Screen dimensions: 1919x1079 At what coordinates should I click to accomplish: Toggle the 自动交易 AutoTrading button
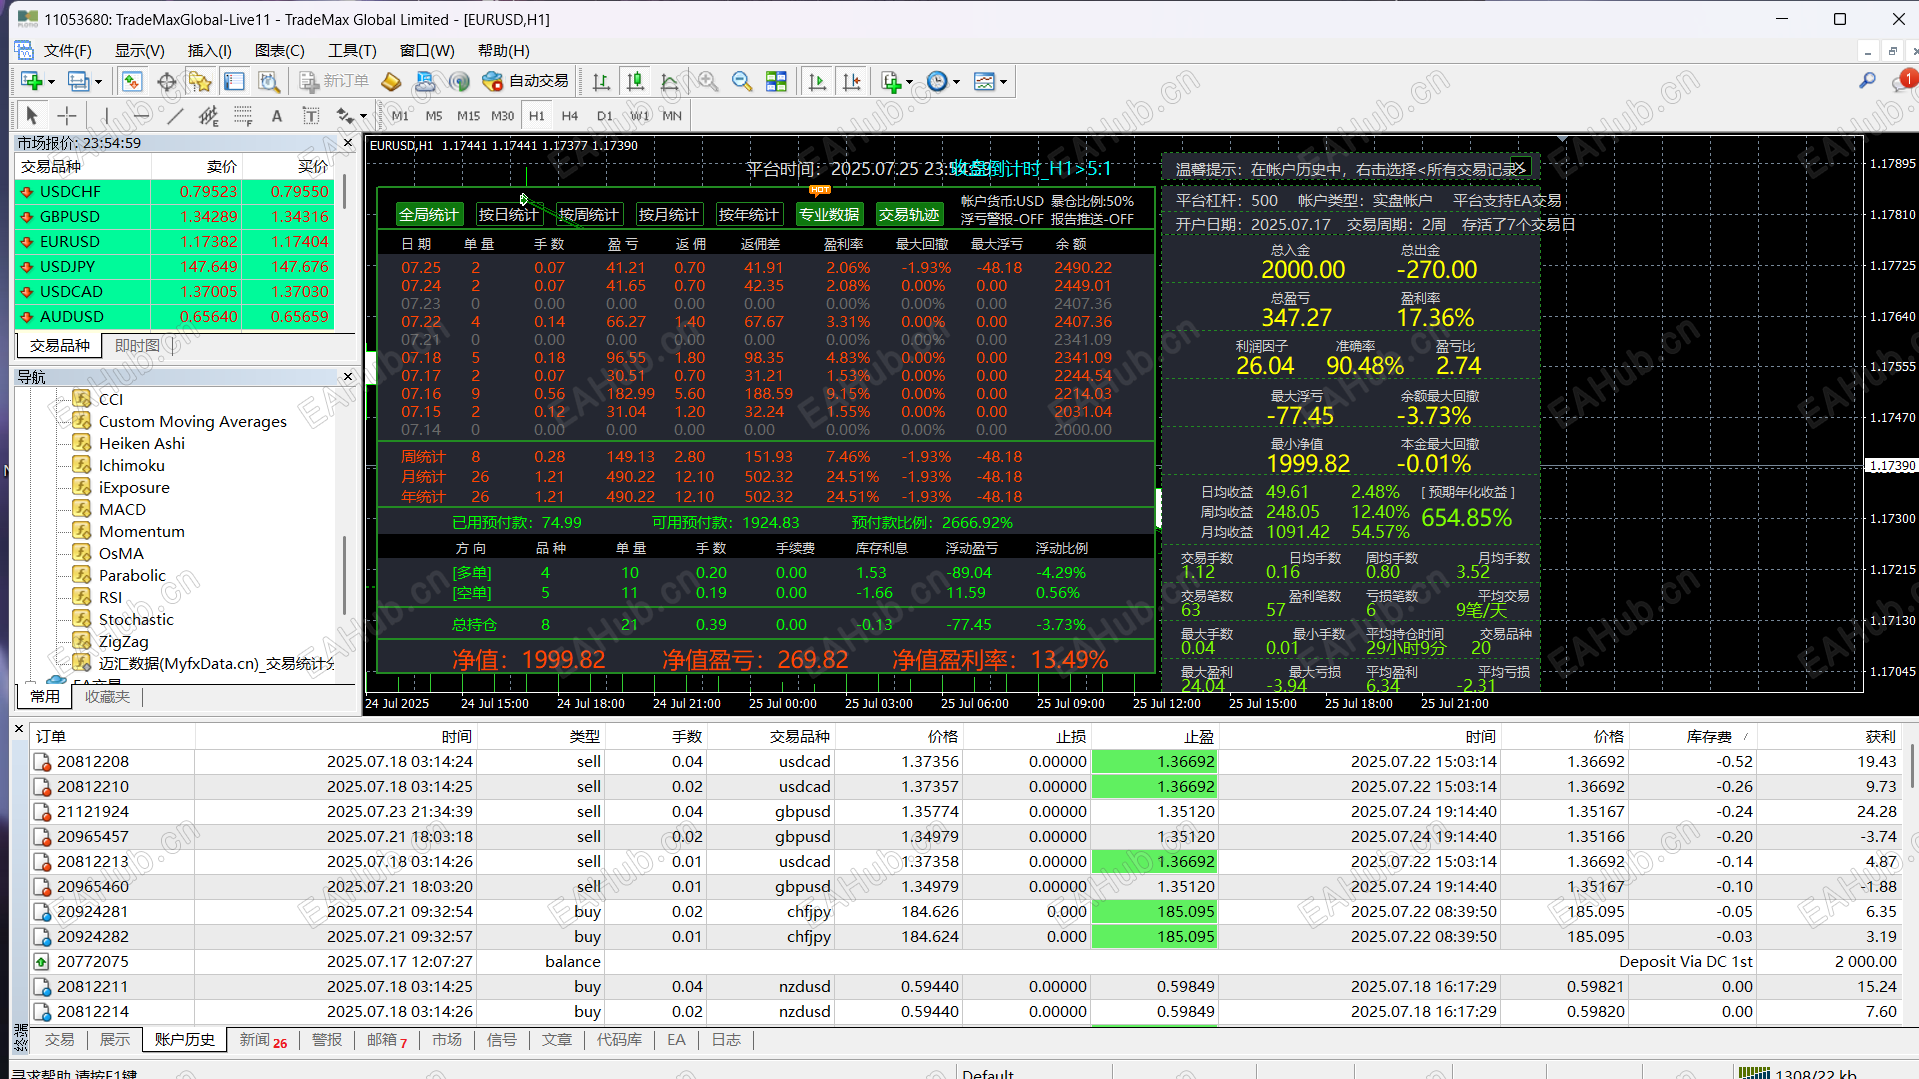click(x=526, y=82)
